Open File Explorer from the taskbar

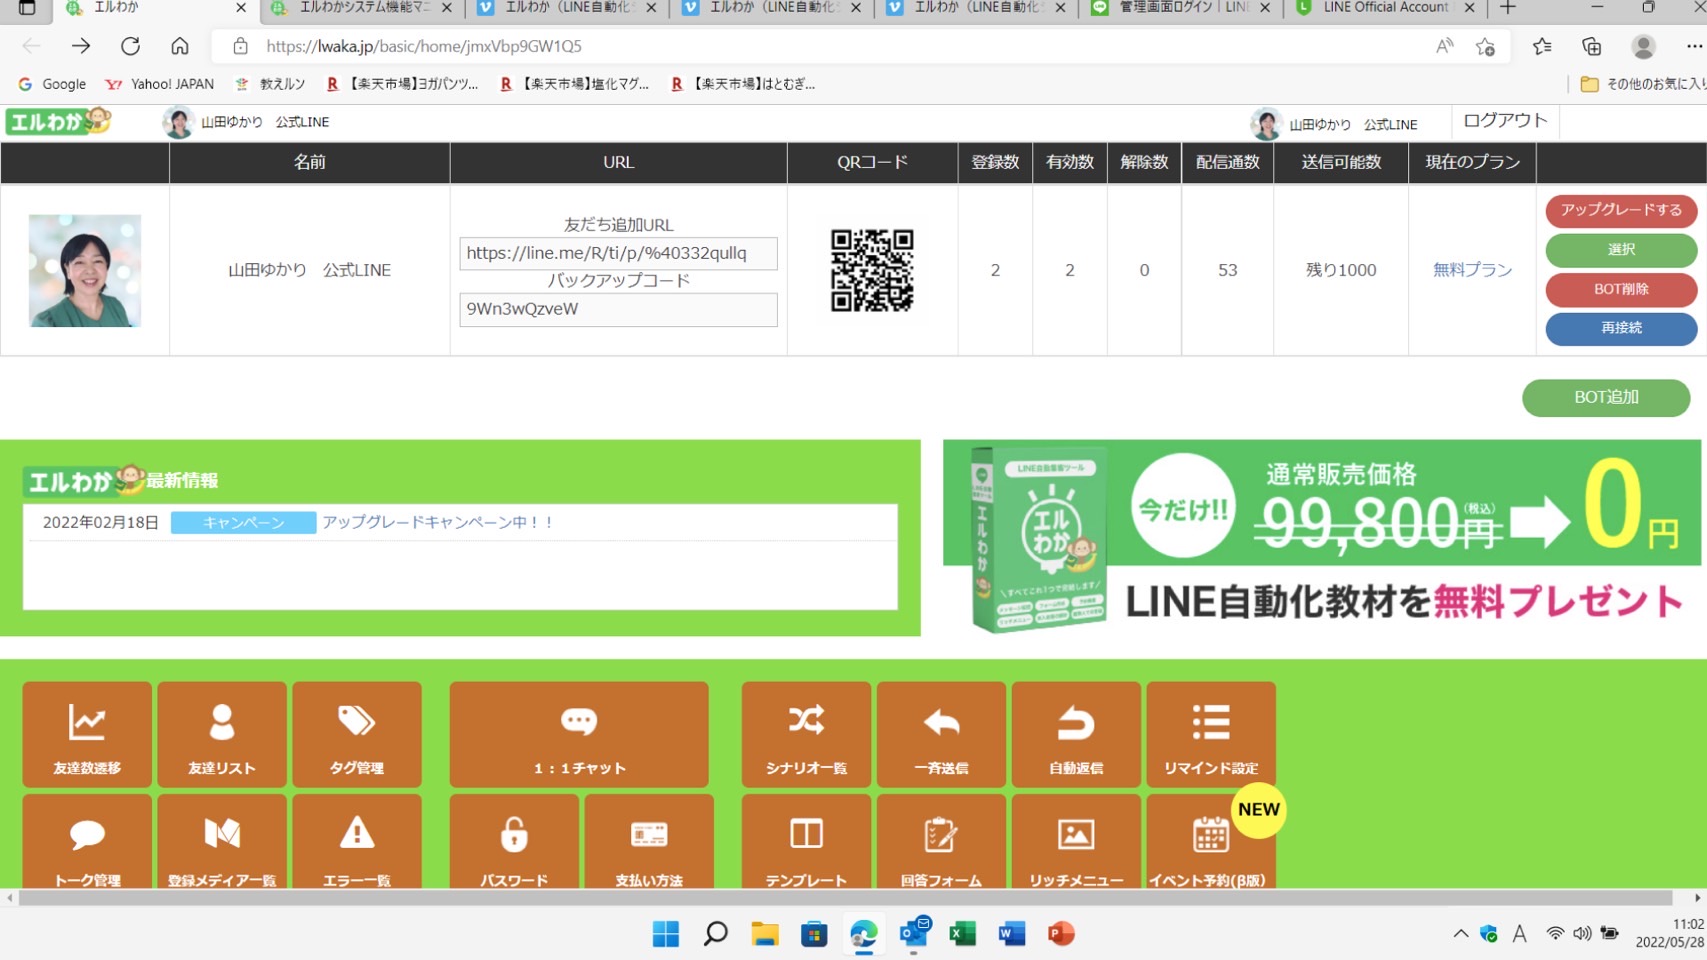coord(765,934)
